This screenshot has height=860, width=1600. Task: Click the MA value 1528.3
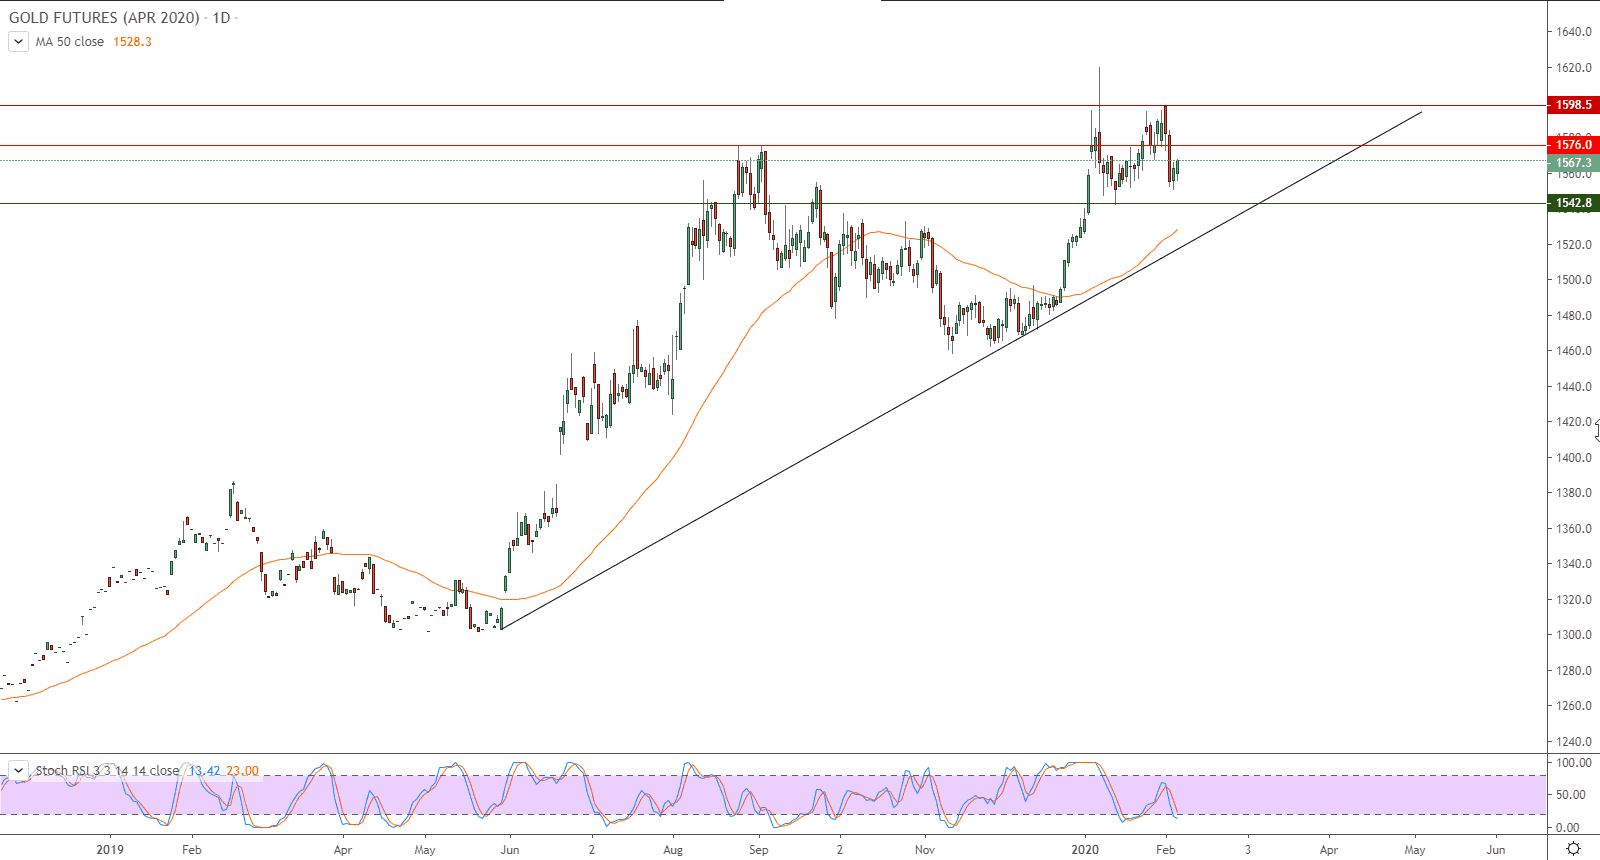click(132, 42)
